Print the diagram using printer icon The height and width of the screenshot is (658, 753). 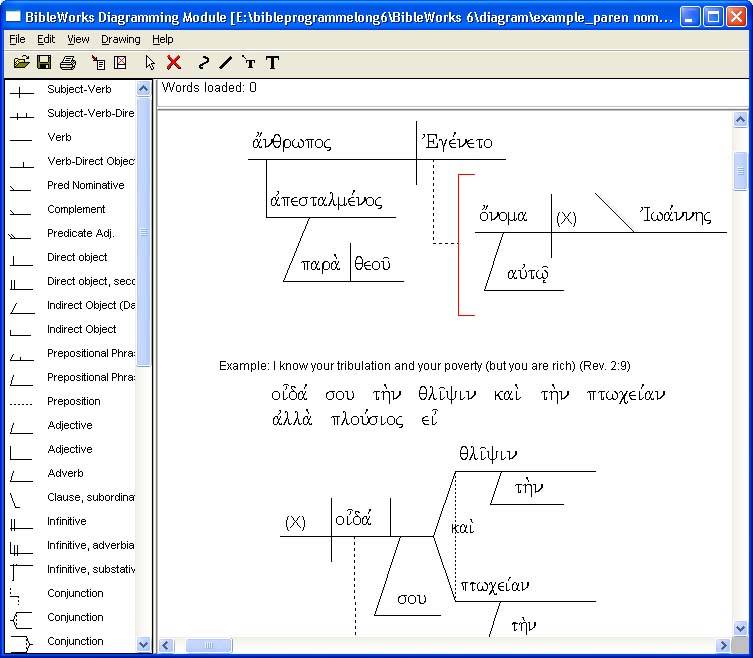click(68, 62)
